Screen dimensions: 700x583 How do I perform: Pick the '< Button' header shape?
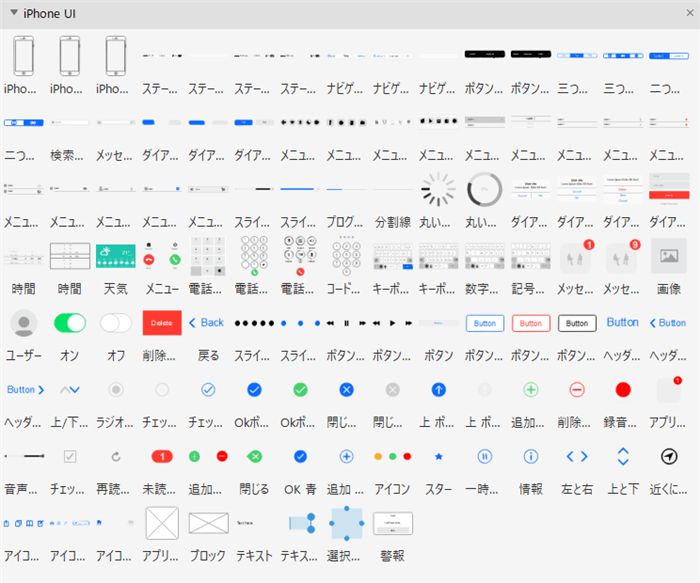(668, 323)
